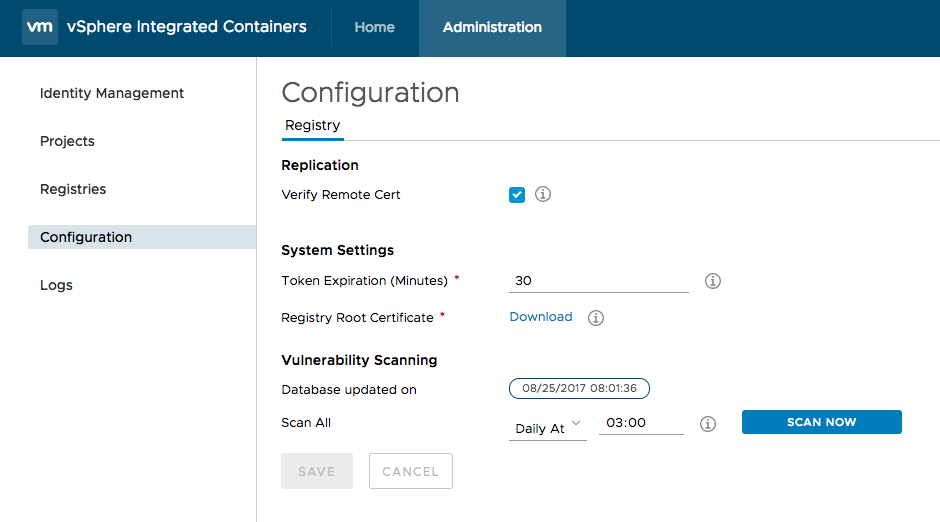Image resolution: width=940 pixels, height=522 pixels.
Task: Open Identity Management in sidebar
Action: click(112, 93)
